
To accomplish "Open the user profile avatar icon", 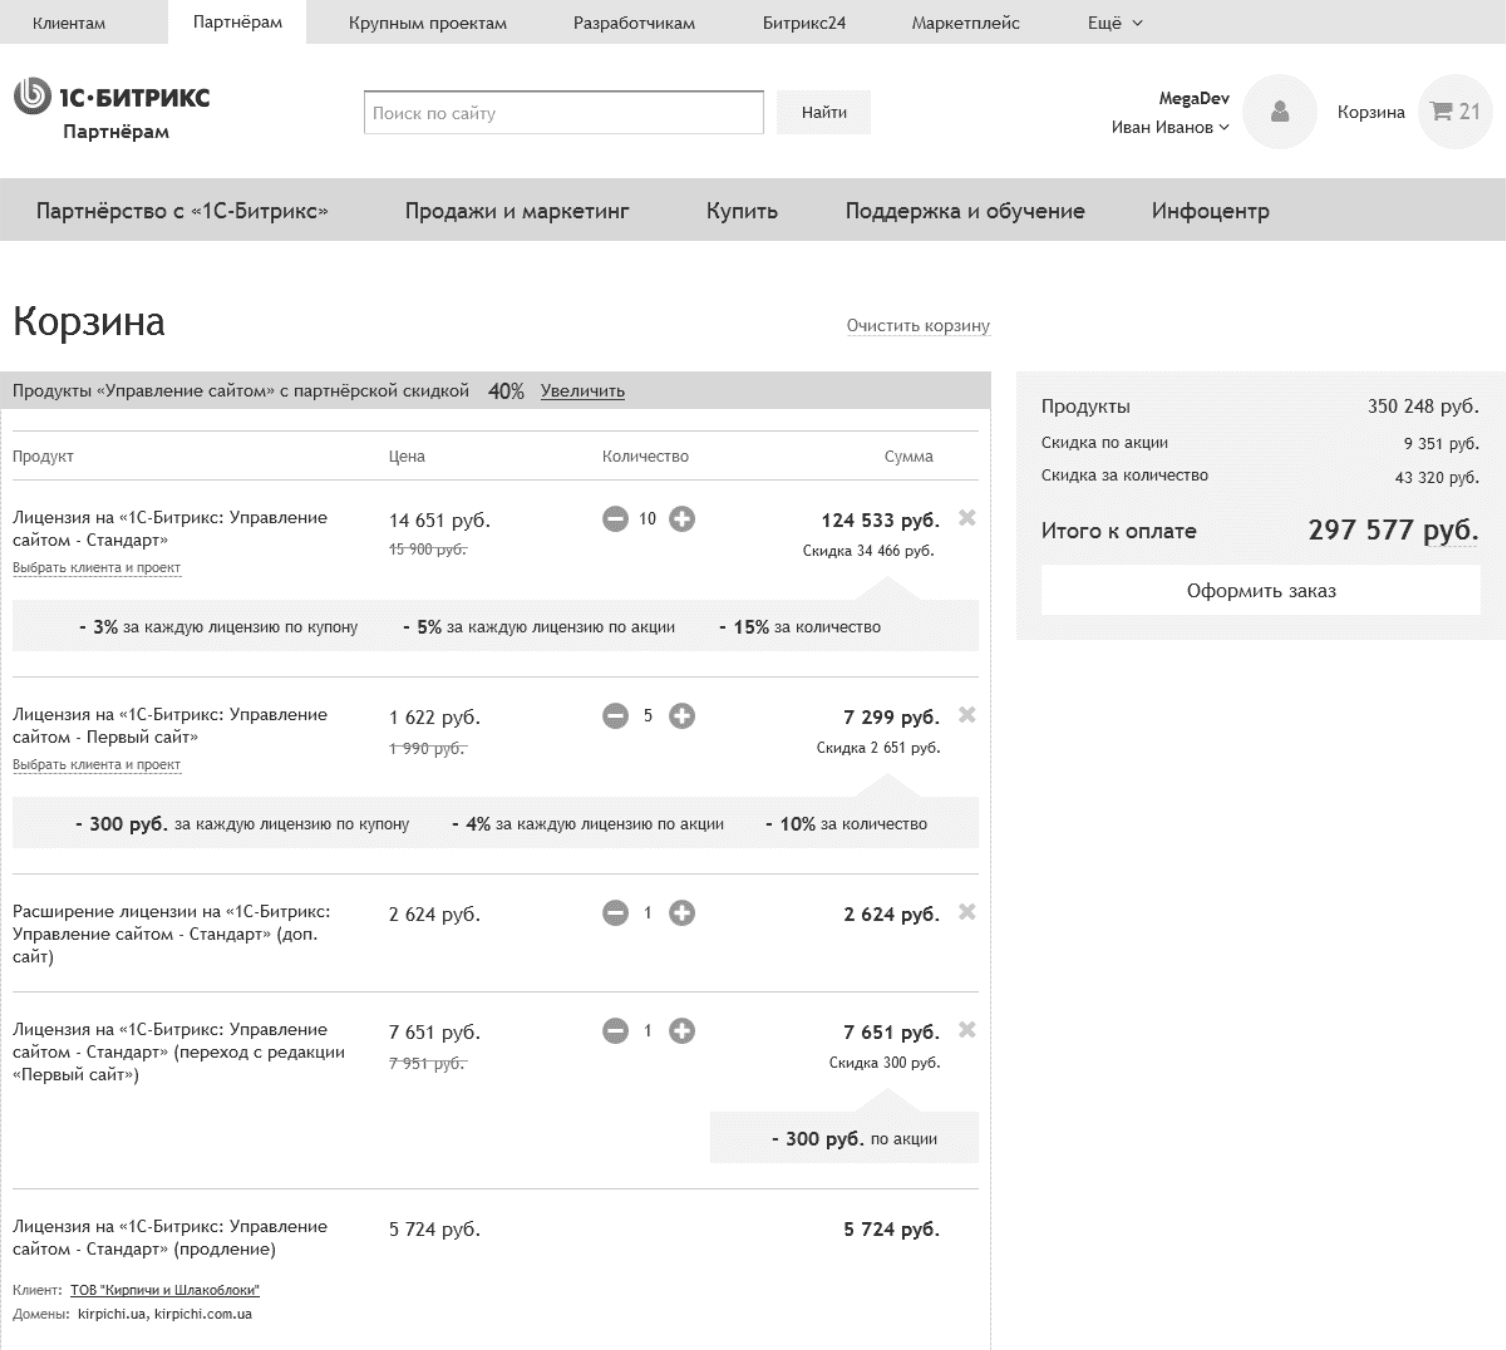I will [x=1279, y=111].
